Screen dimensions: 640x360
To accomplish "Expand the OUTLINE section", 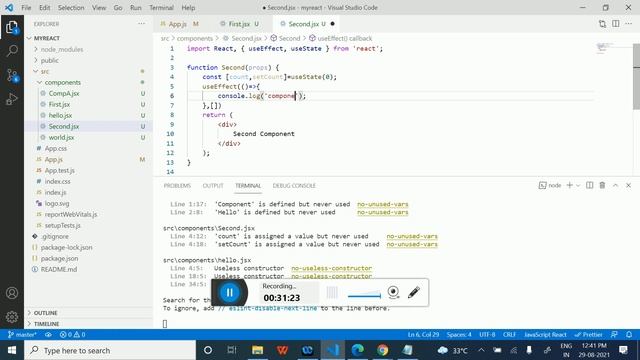I will (x=45, y=313).
